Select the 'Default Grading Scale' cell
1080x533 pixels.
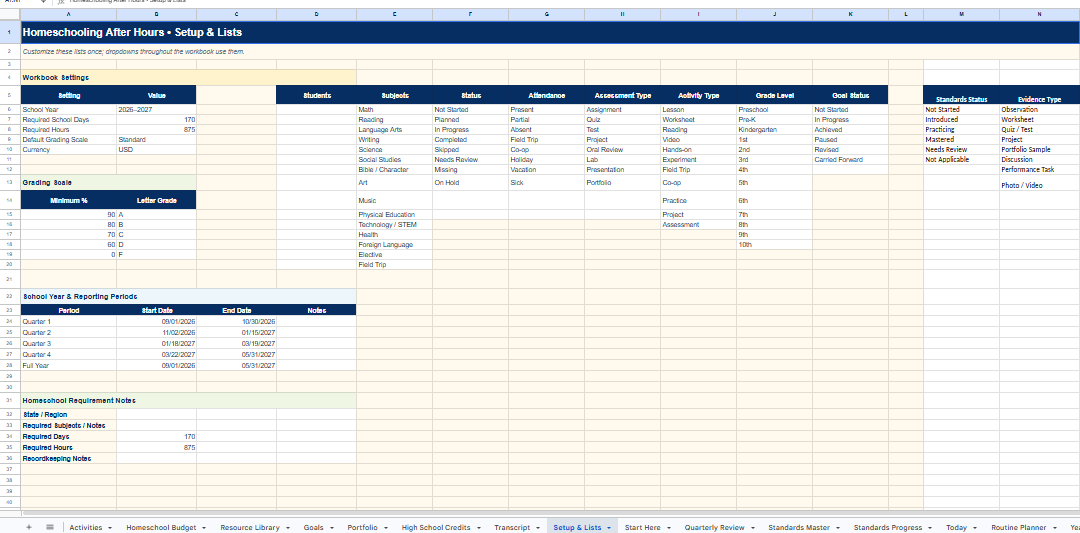pyautogui.click(x=69, y=140)
